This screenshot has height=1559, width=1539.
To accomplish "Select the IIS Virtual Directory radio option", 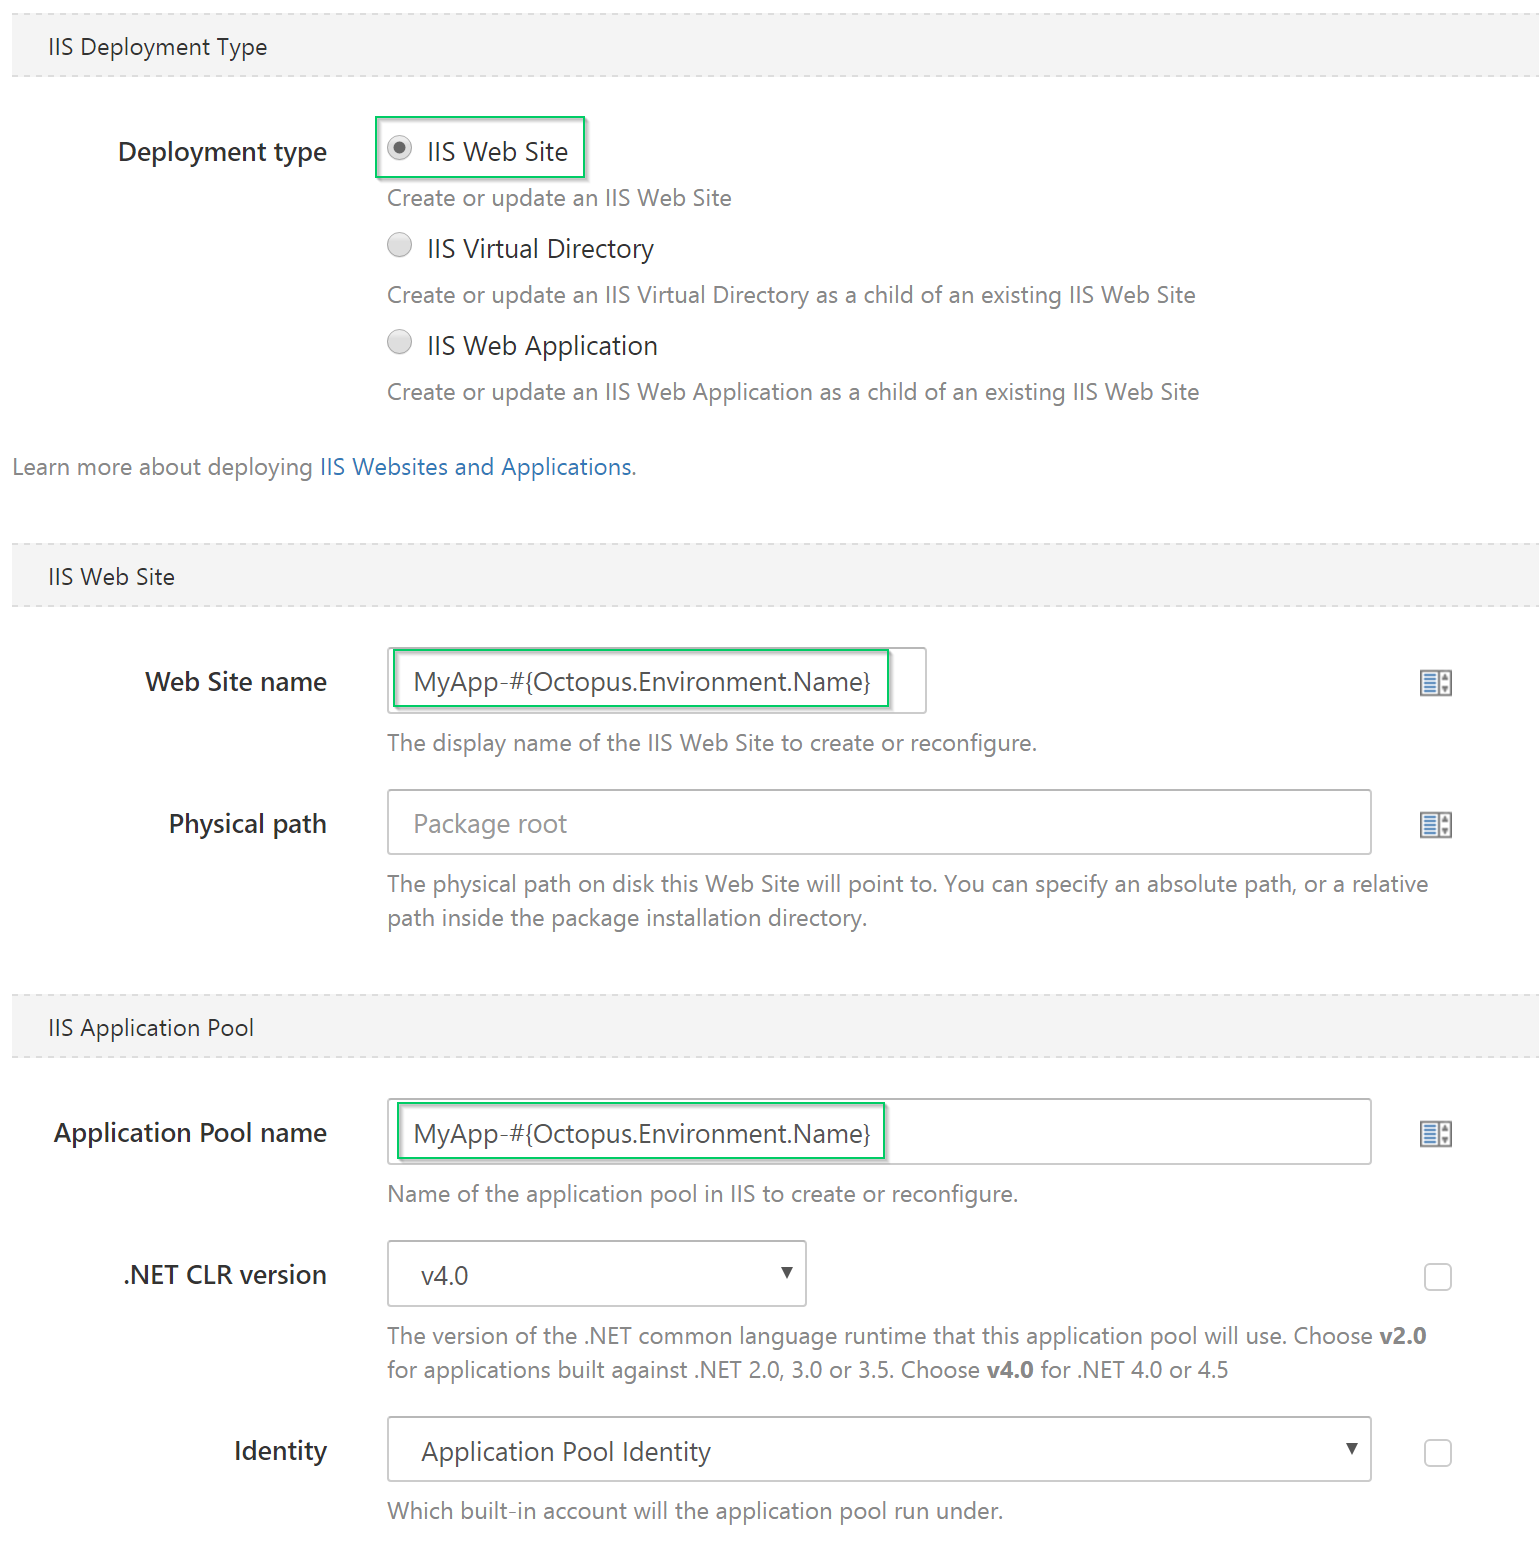I will click(400, 246).
